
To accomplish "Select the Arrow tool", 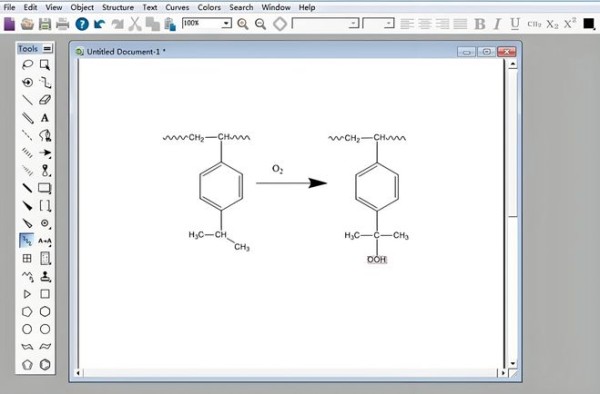I will pyautogui.click(x=45, y=153).
